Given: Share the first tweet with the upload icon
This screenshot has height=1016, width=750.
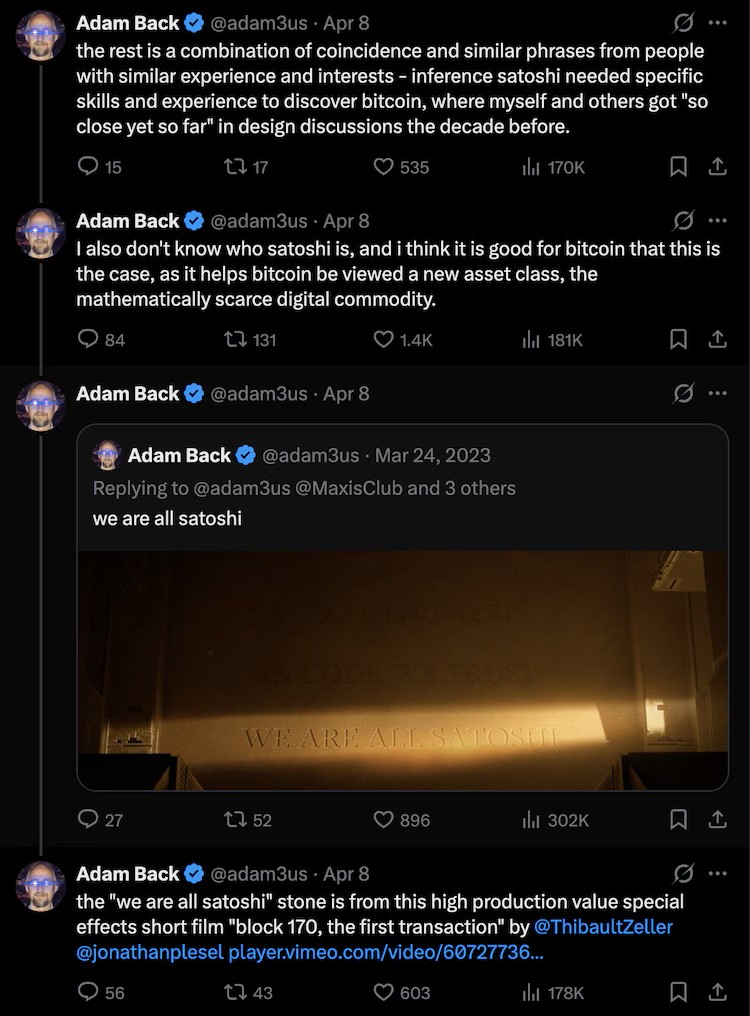Looking at the screenshot, I should coord(717,167).
